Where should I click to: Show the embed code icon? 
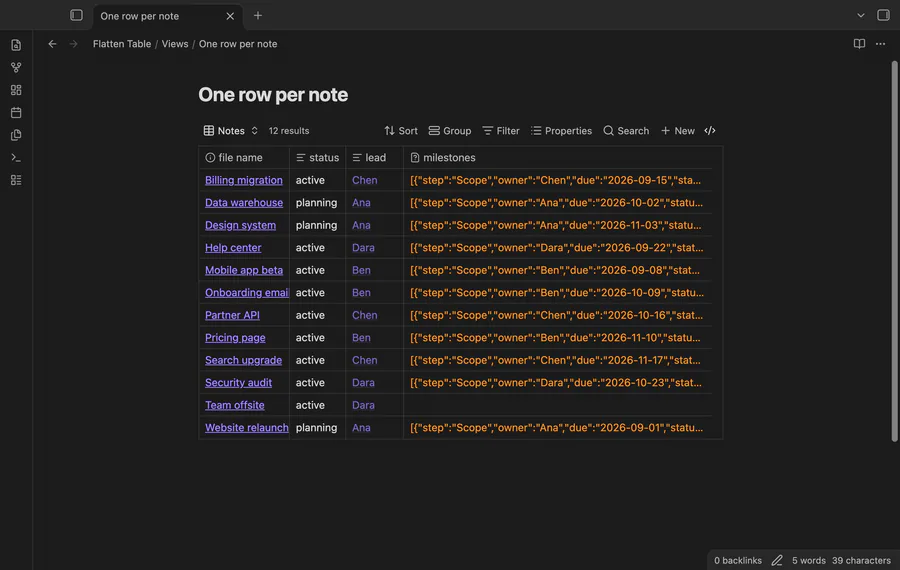click(x=709, y=130)
